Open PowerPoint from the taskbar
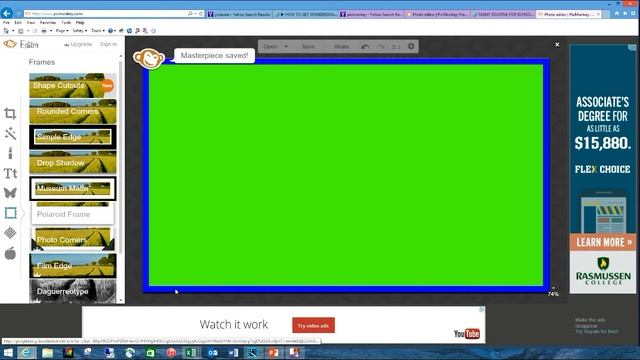Viewport: 640px width, 360px height. [273, 353]
